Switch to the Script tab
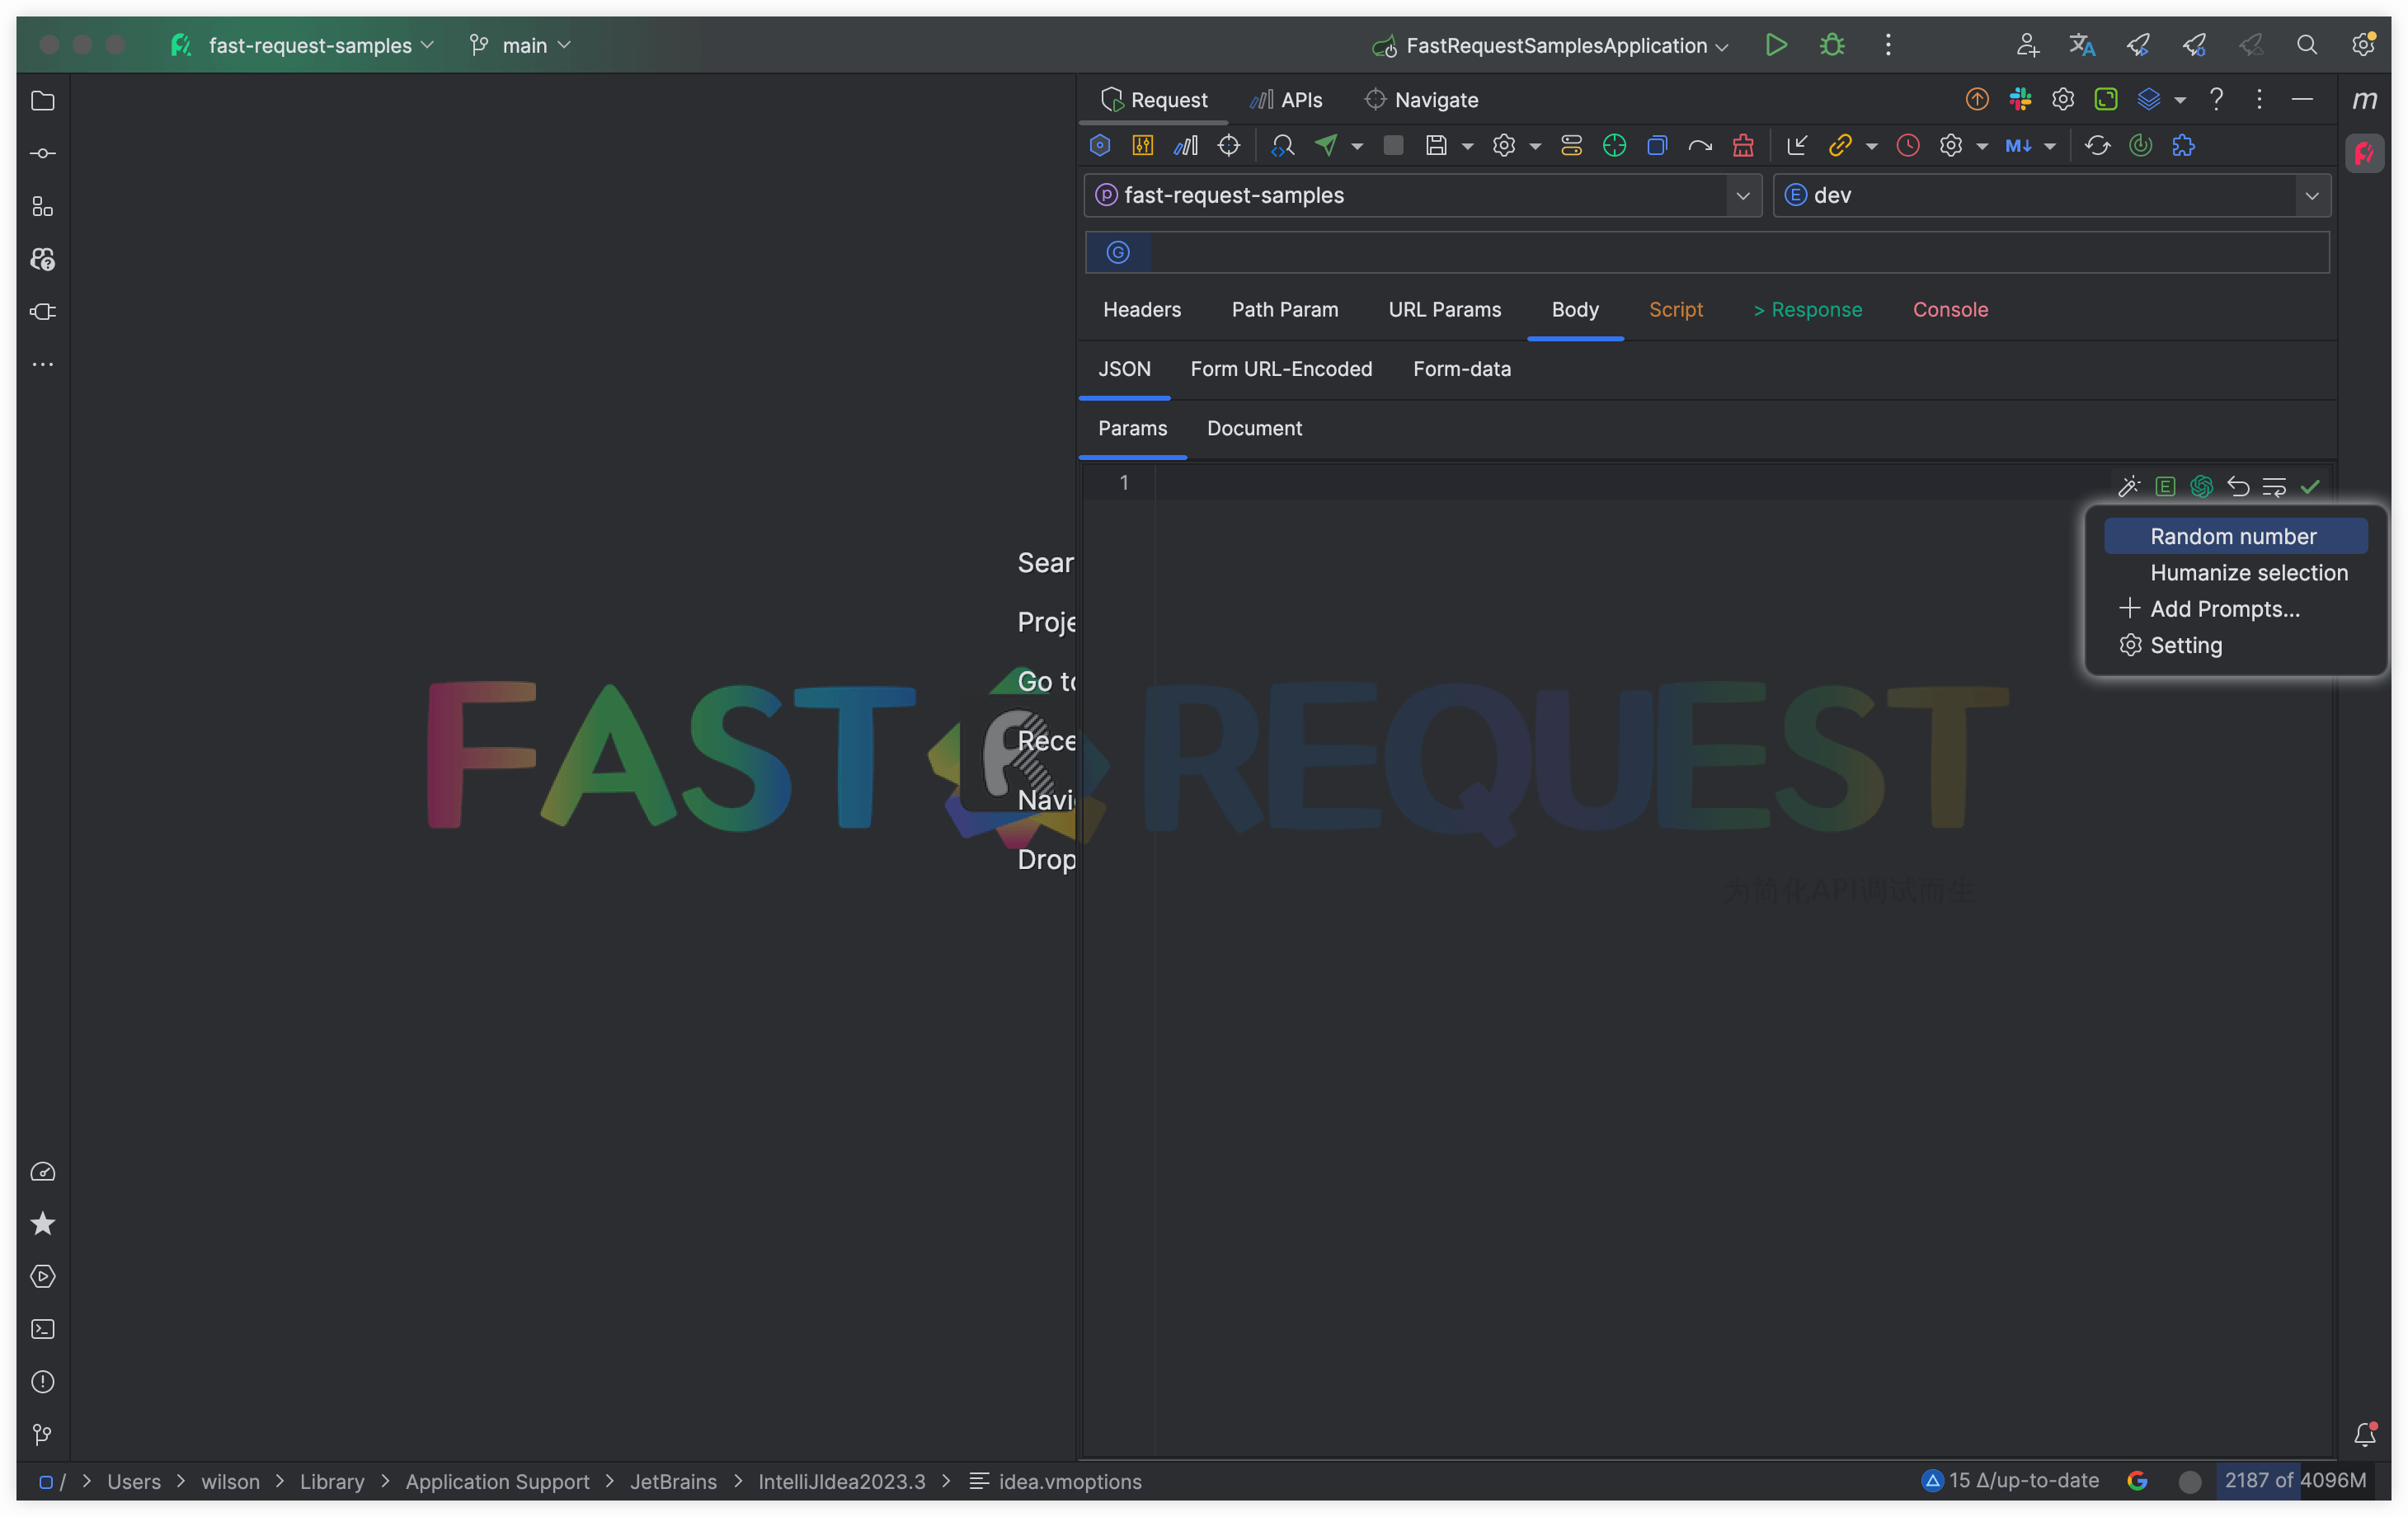The width and height of the screenshot is (2408, 1517). [1675, 309]
